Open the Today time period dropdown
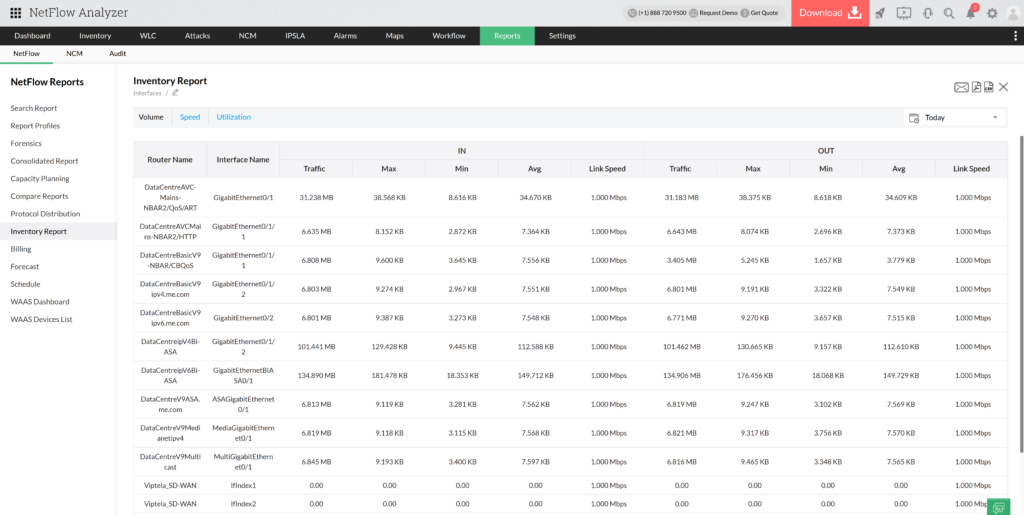 pyautogui.click(x=954, y=117)
